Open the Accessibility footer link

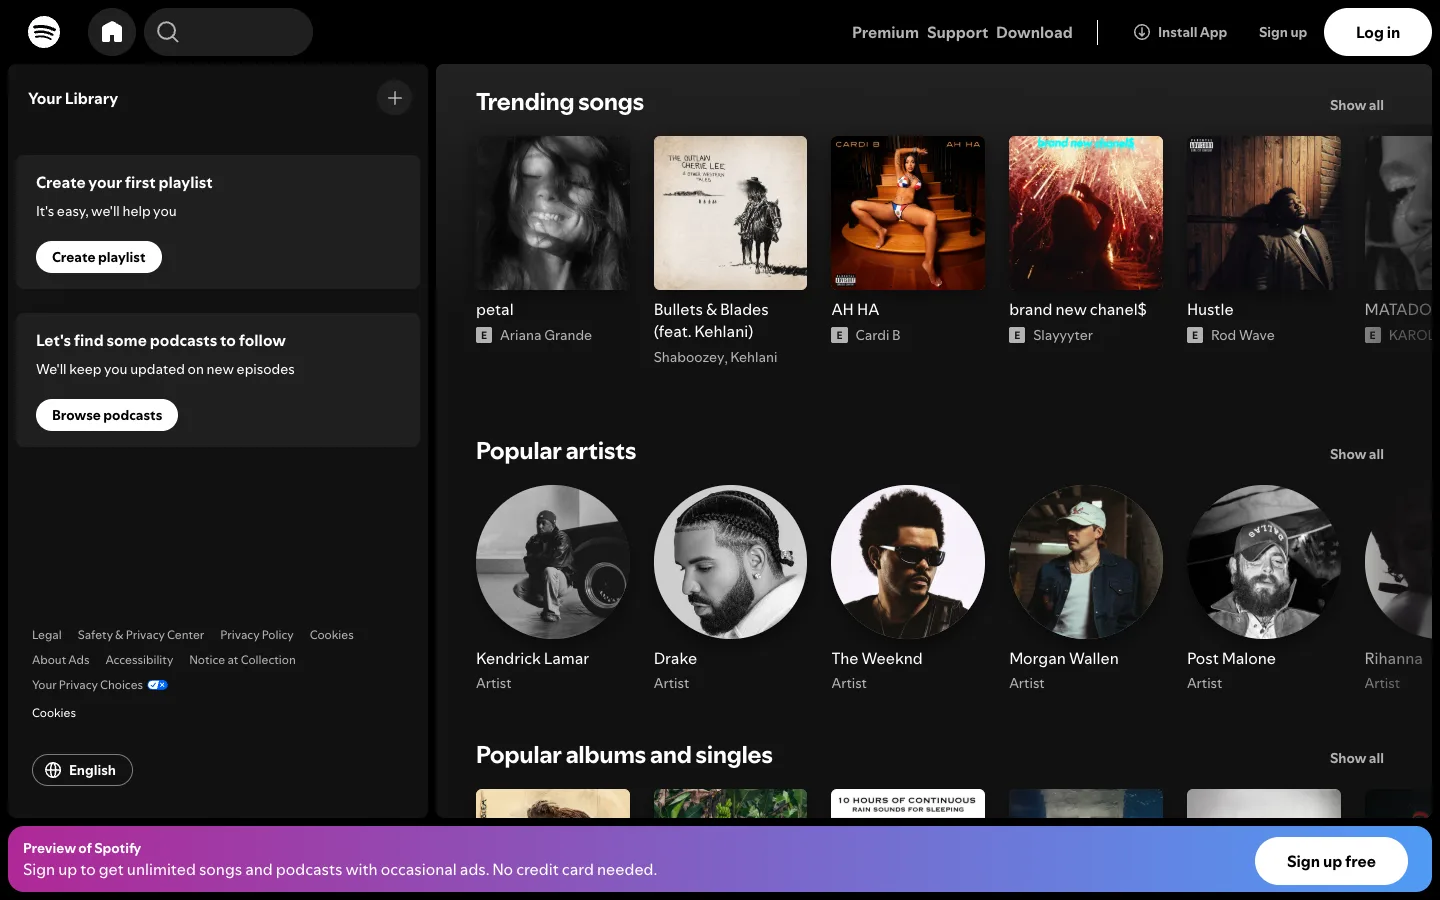click(139, 660)
